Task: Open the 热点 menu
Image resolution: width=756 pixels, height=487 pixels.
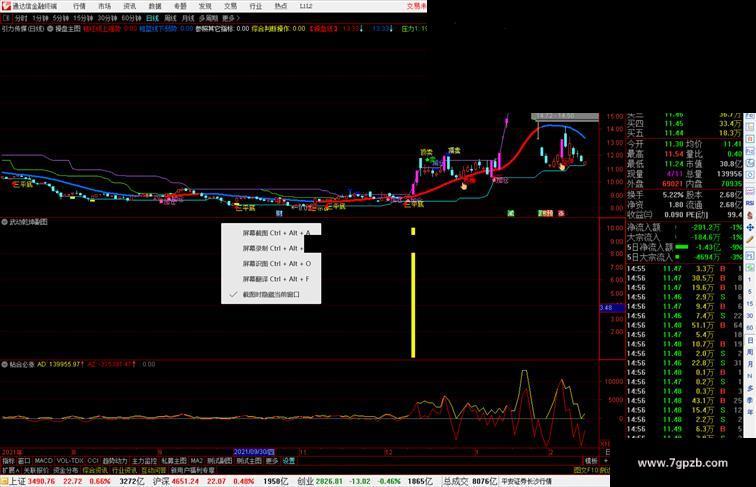Action: tap(281, 6)
